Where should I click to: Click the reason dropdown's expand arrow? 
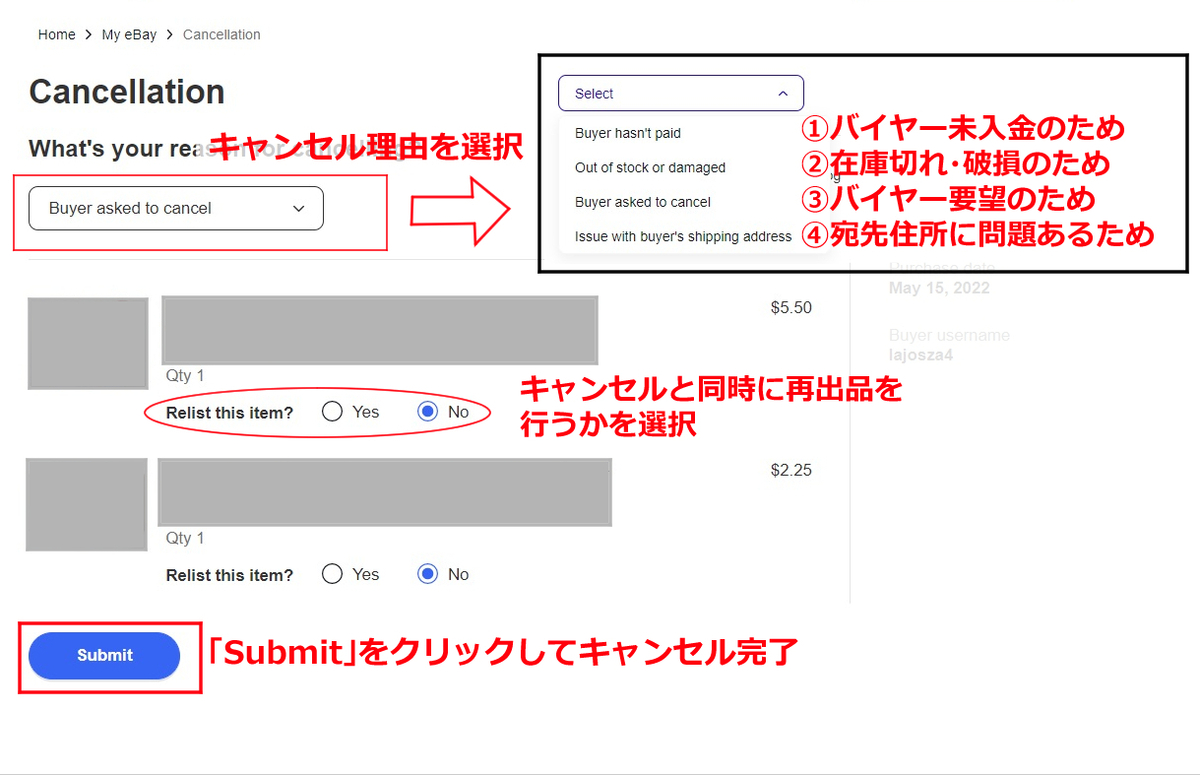298,208
